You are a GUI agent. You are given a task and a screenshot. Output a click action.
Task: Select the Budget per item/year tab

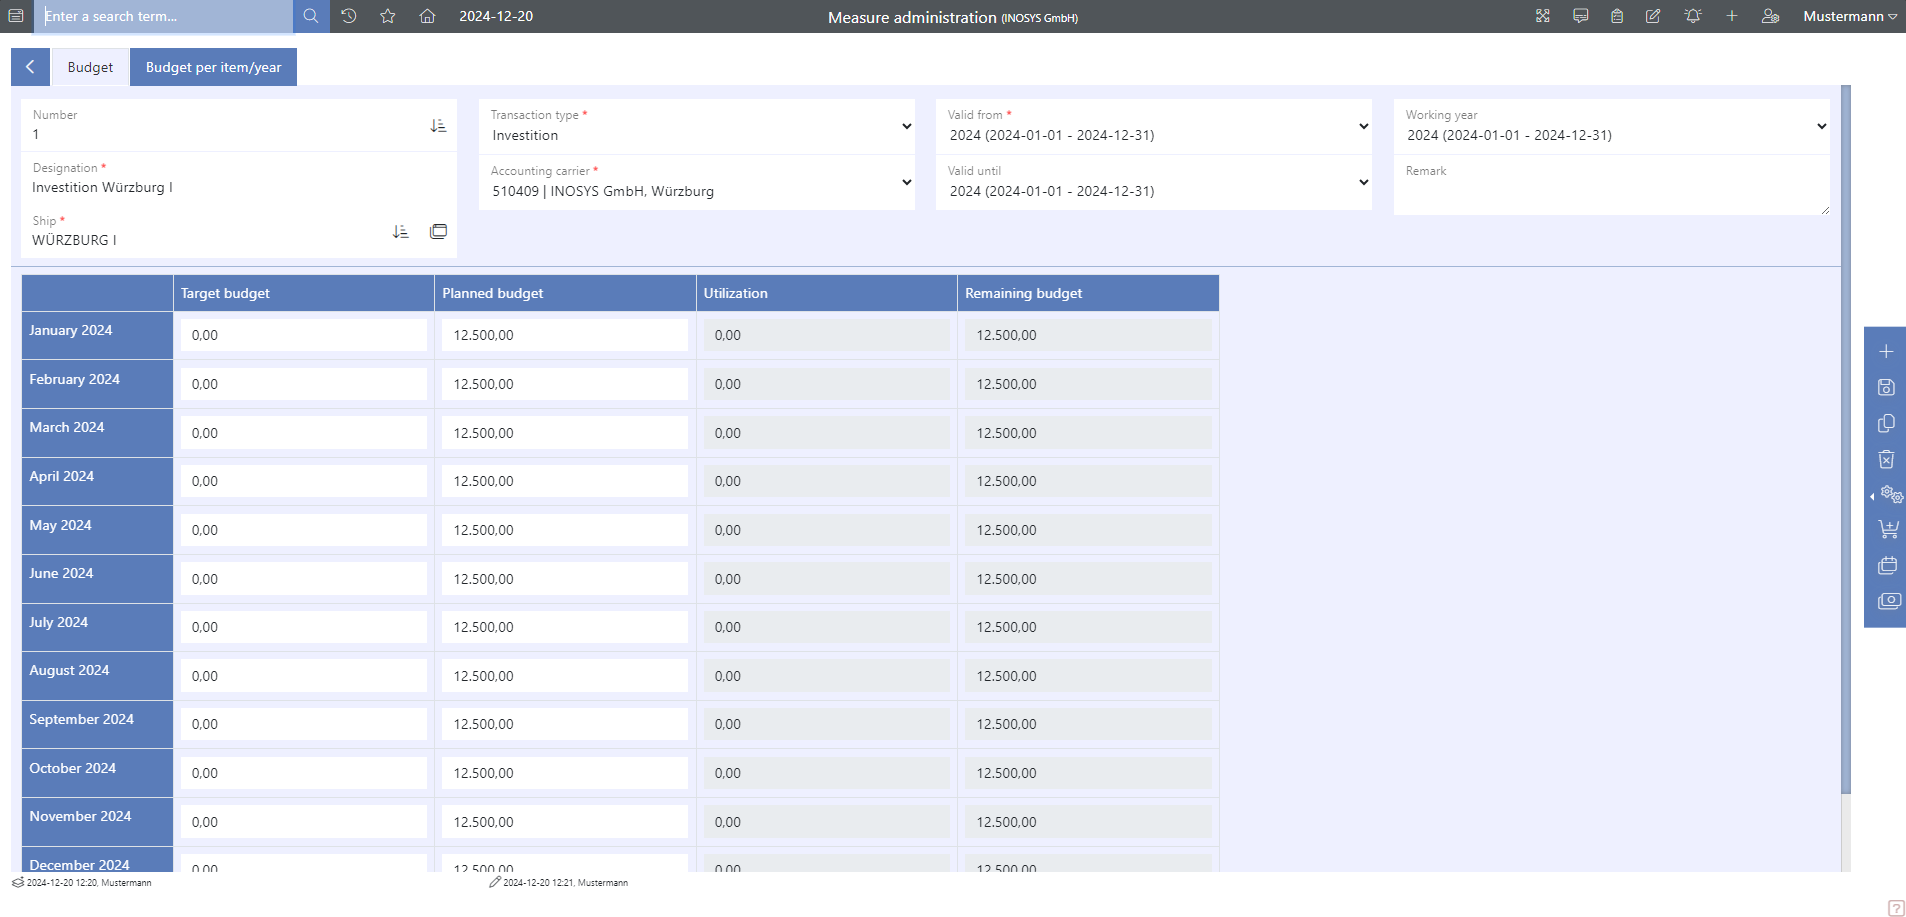pyautogui.click(x=213, y=67)
